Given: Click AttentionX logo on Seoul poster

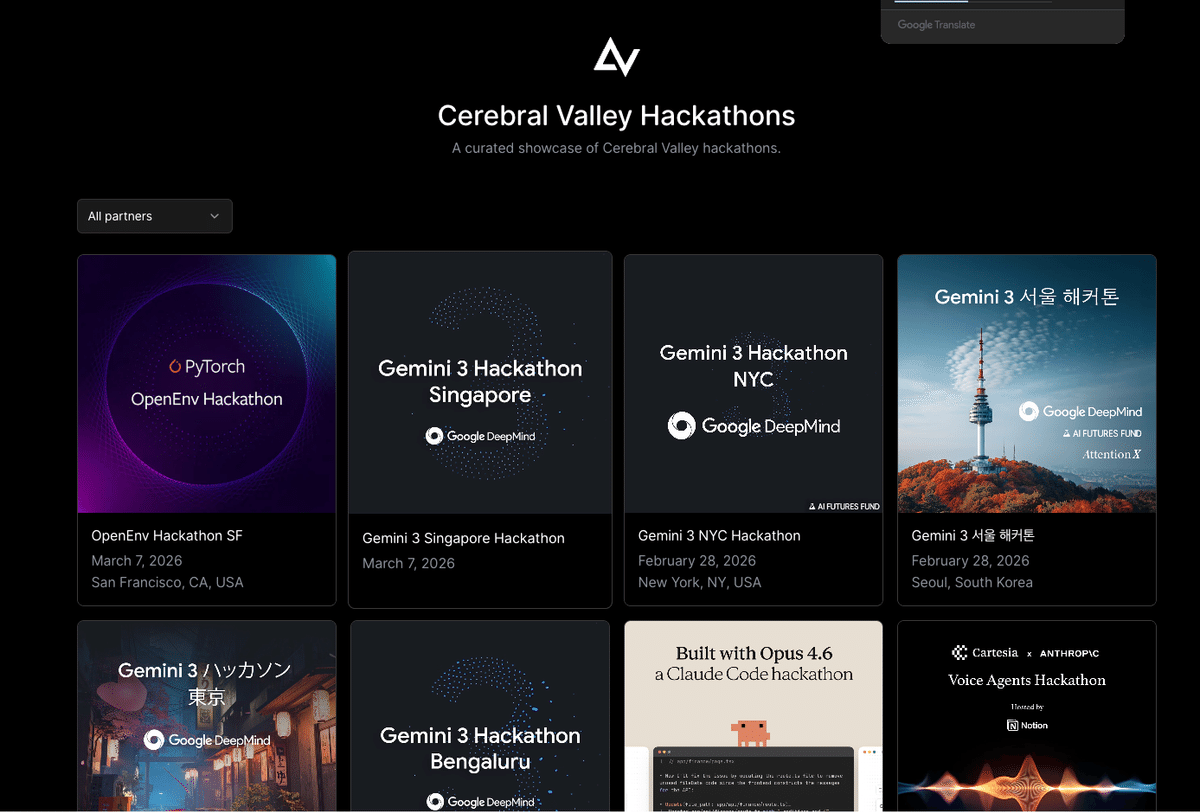Looking at the screenshot, I should pos(1111,454).
